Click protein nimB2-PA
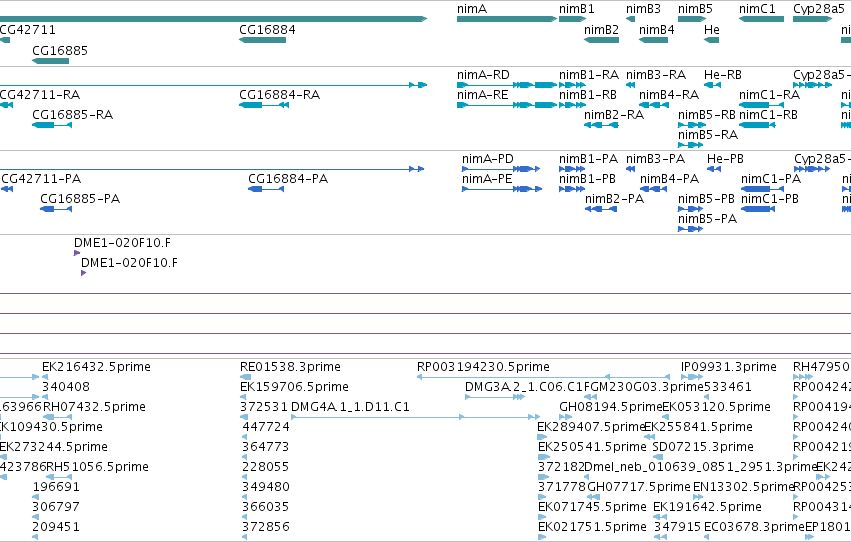Image resolution: width=851 pixels, height=542 pixels. pyautogui.click(x=601, y=209)
